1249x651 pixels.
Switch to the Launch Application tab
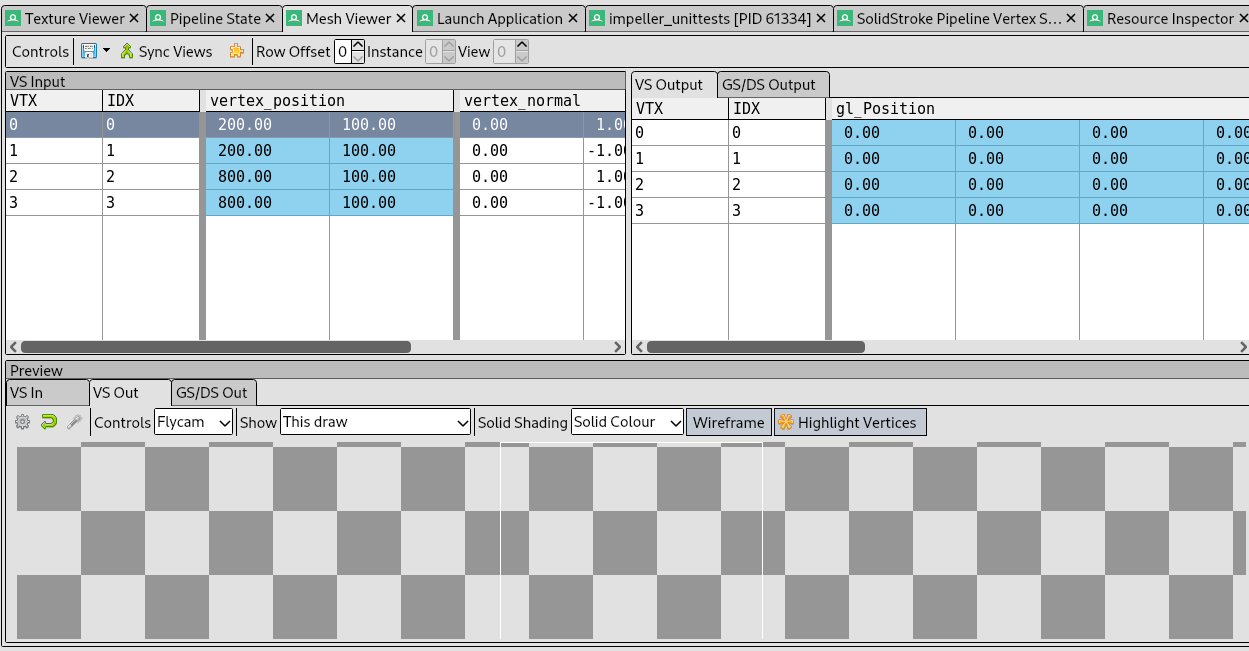point(499,18)
